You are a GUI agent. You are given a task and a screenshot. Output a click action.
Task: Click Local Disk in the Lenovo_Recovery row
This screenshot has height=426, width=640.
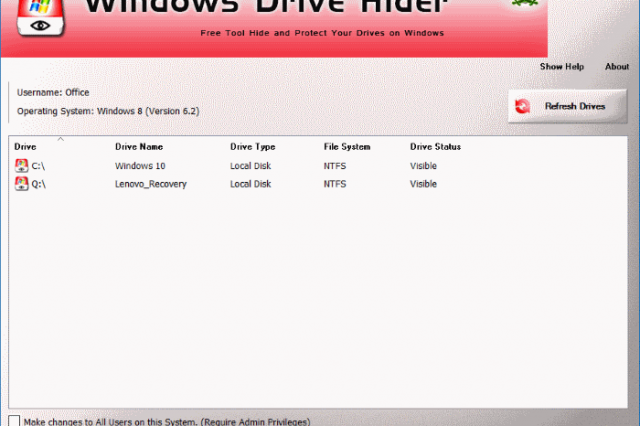click(x=251, y=184)
